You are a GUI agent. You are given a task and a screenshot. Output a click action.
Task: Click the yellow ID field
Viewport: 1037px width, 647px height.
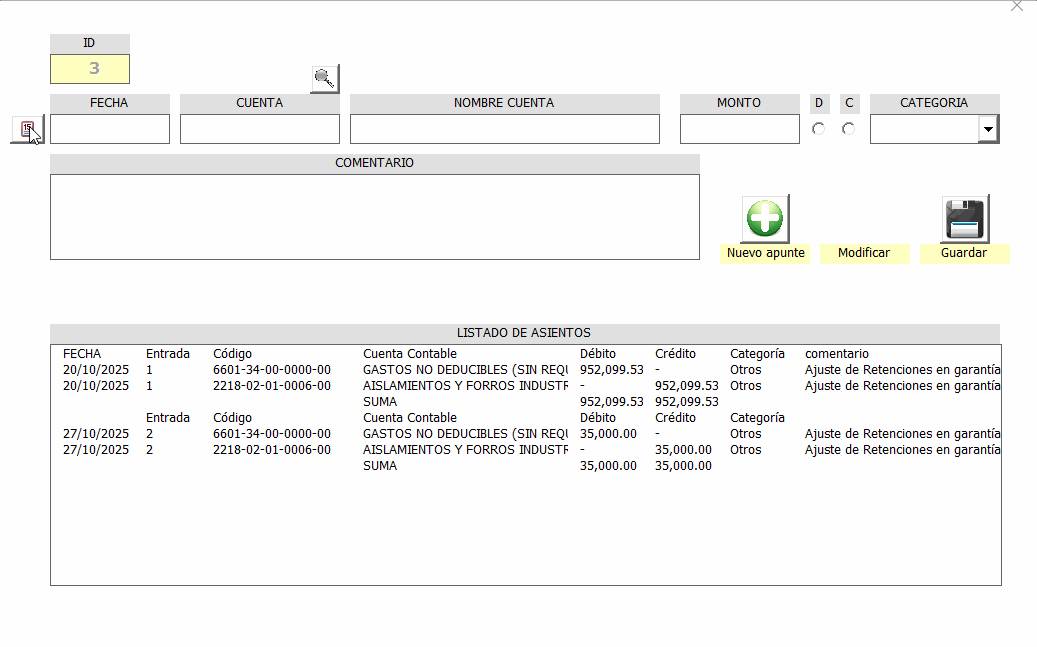coord(90,69)
